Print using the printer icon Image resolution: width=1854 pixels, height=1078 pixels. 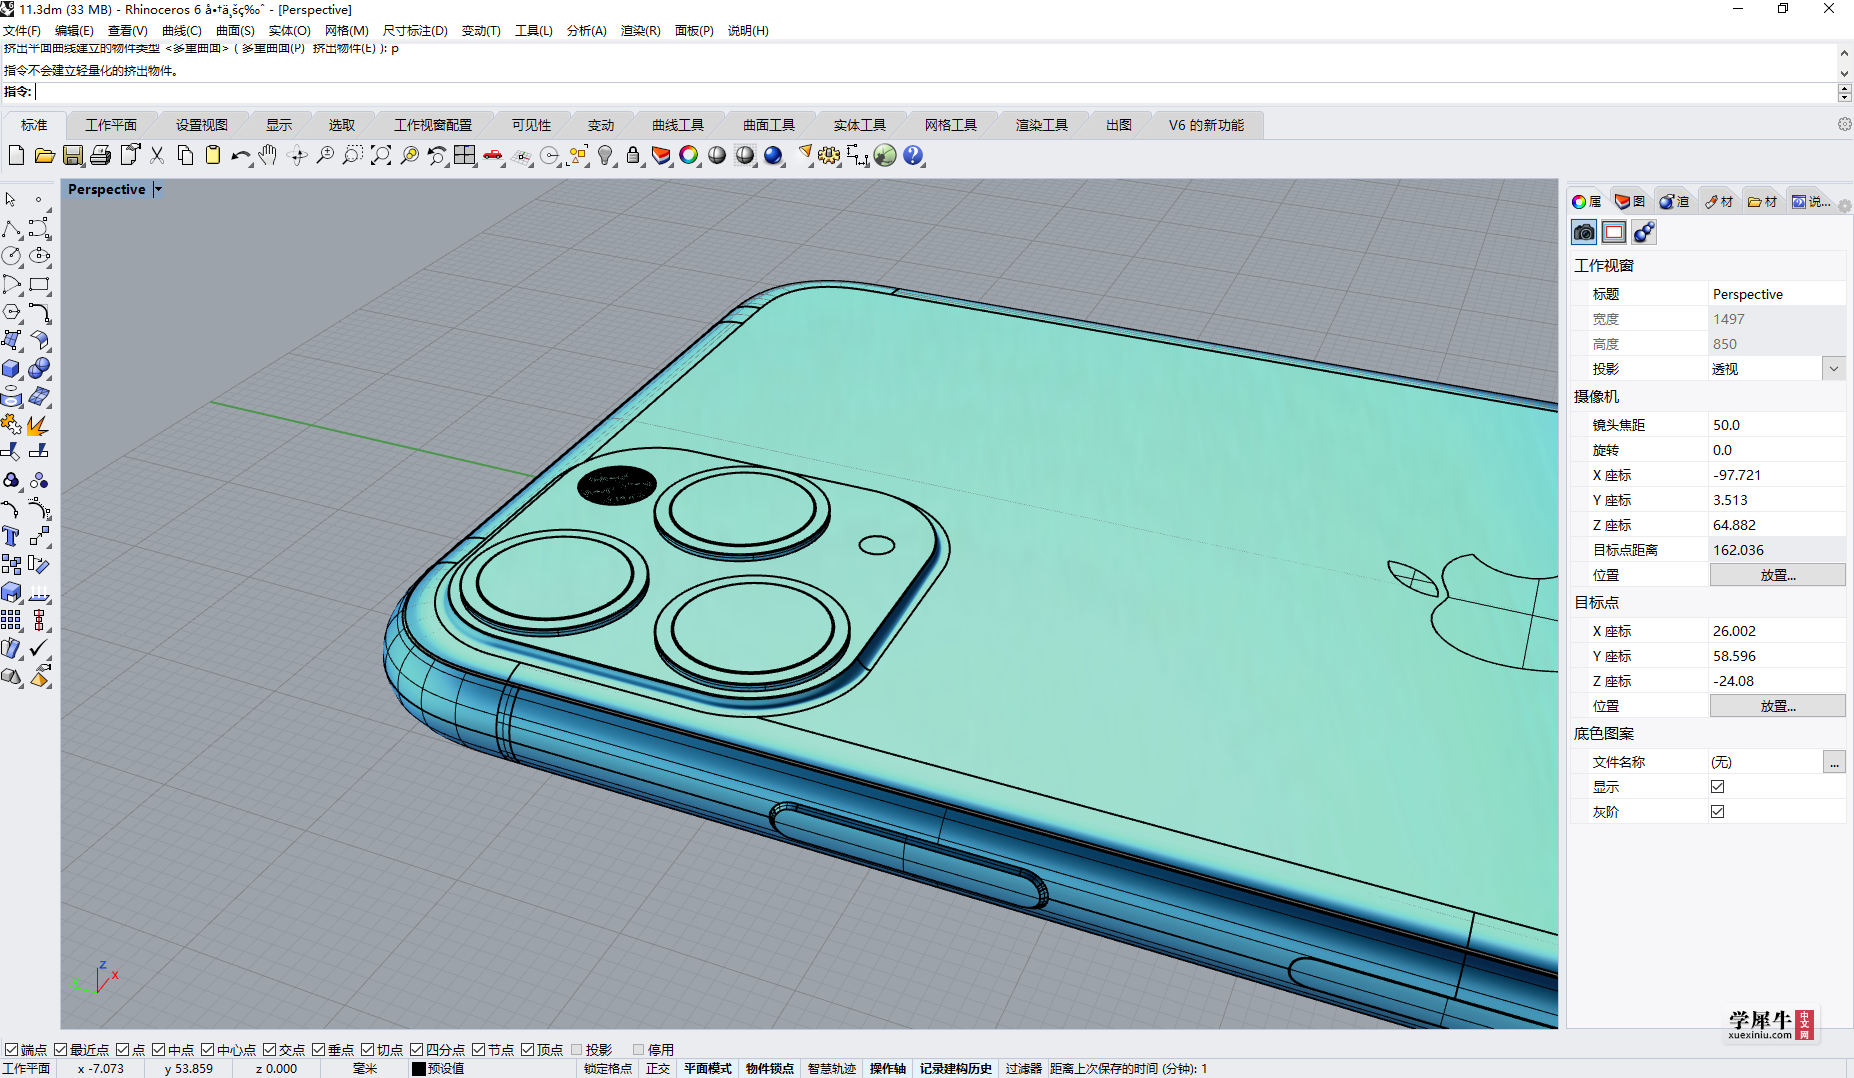tap(100, 155)
